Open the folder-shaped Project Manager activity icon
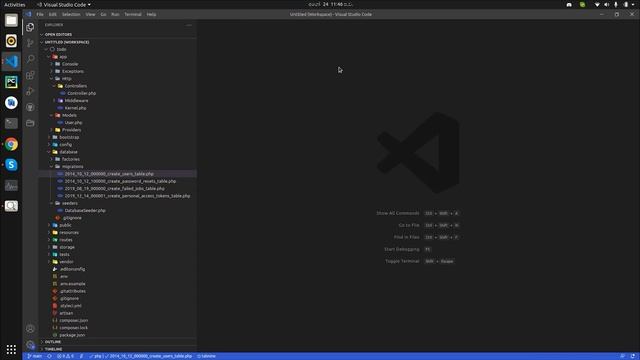The width and height of the screenshot is (640, 360). point(30,123)
